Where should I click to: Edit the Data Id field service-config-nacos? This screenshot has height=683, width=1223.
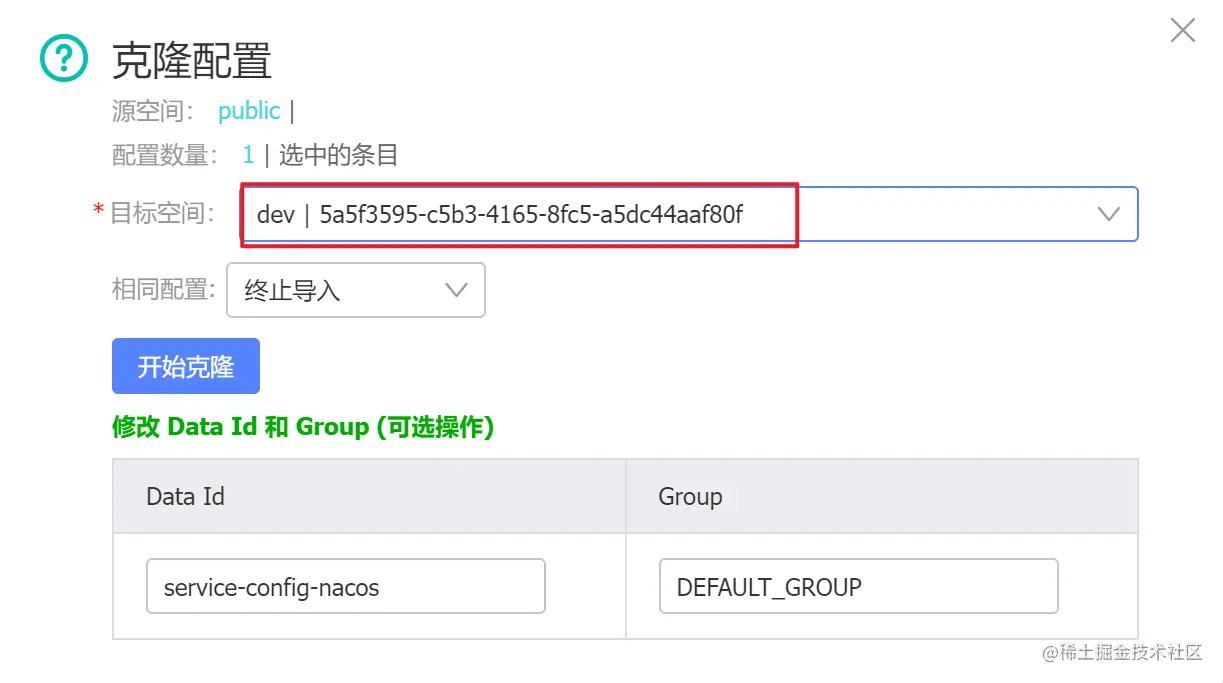(x=346, y=586)
